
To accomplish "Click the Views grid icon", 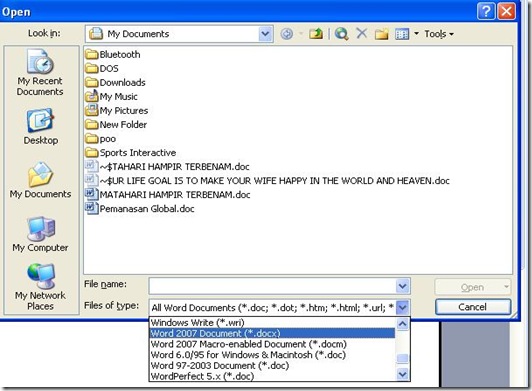I will [402, 34].
